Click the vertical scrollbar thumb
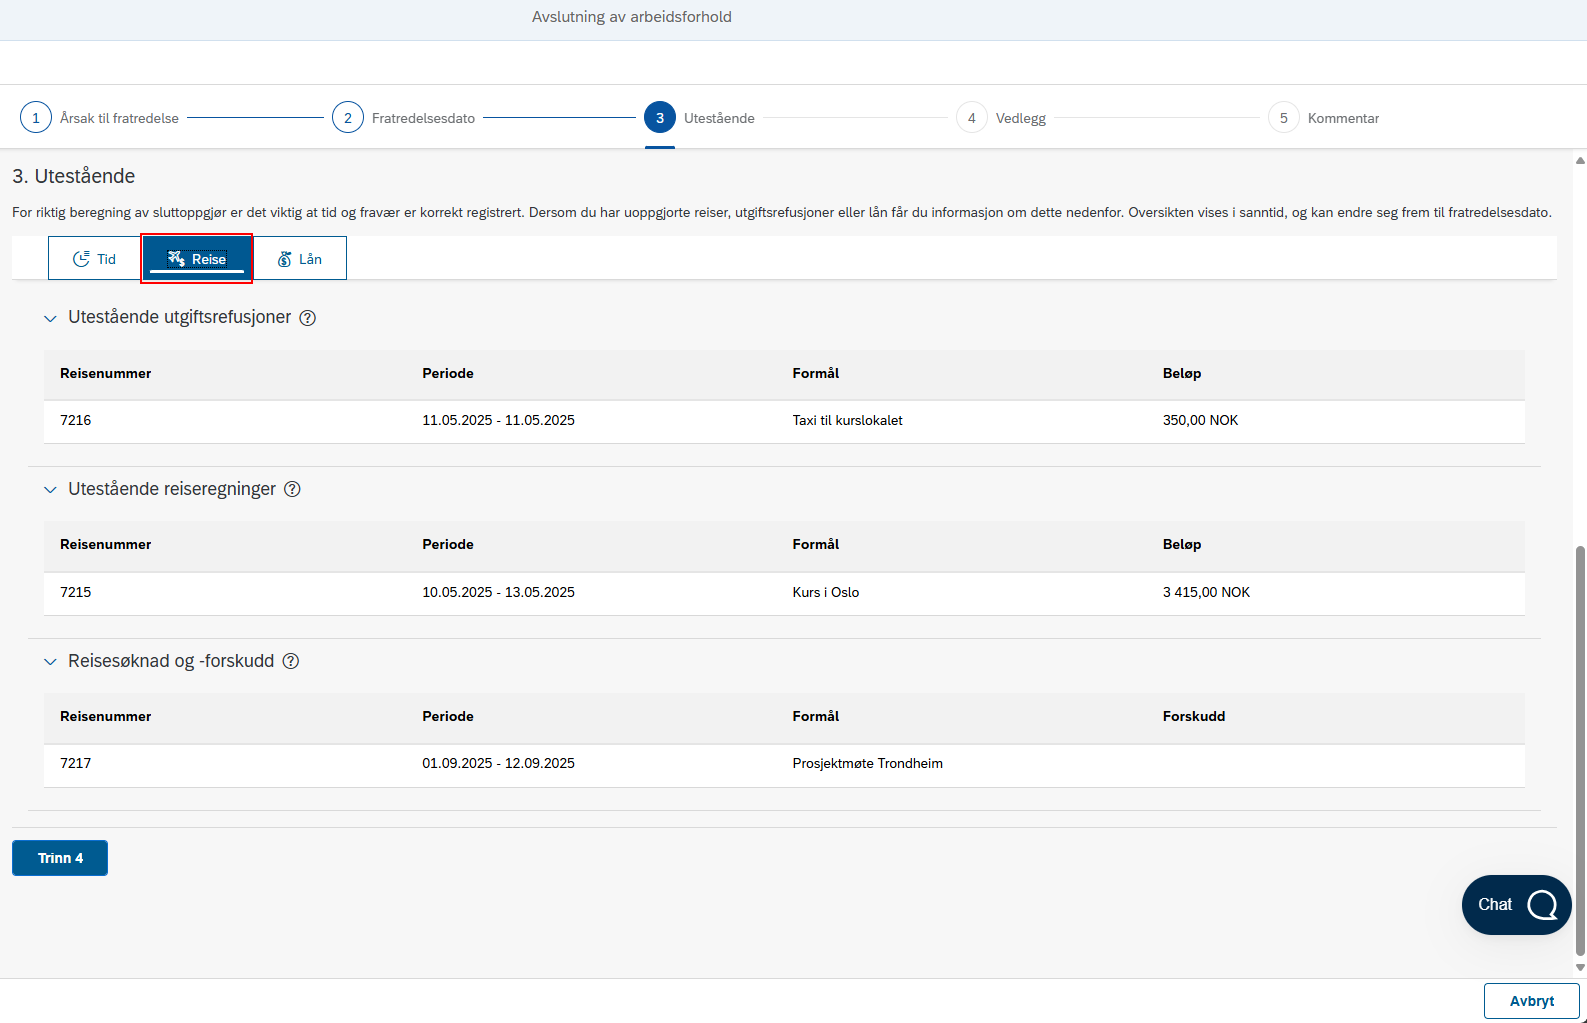 (x=1580, y=750)
